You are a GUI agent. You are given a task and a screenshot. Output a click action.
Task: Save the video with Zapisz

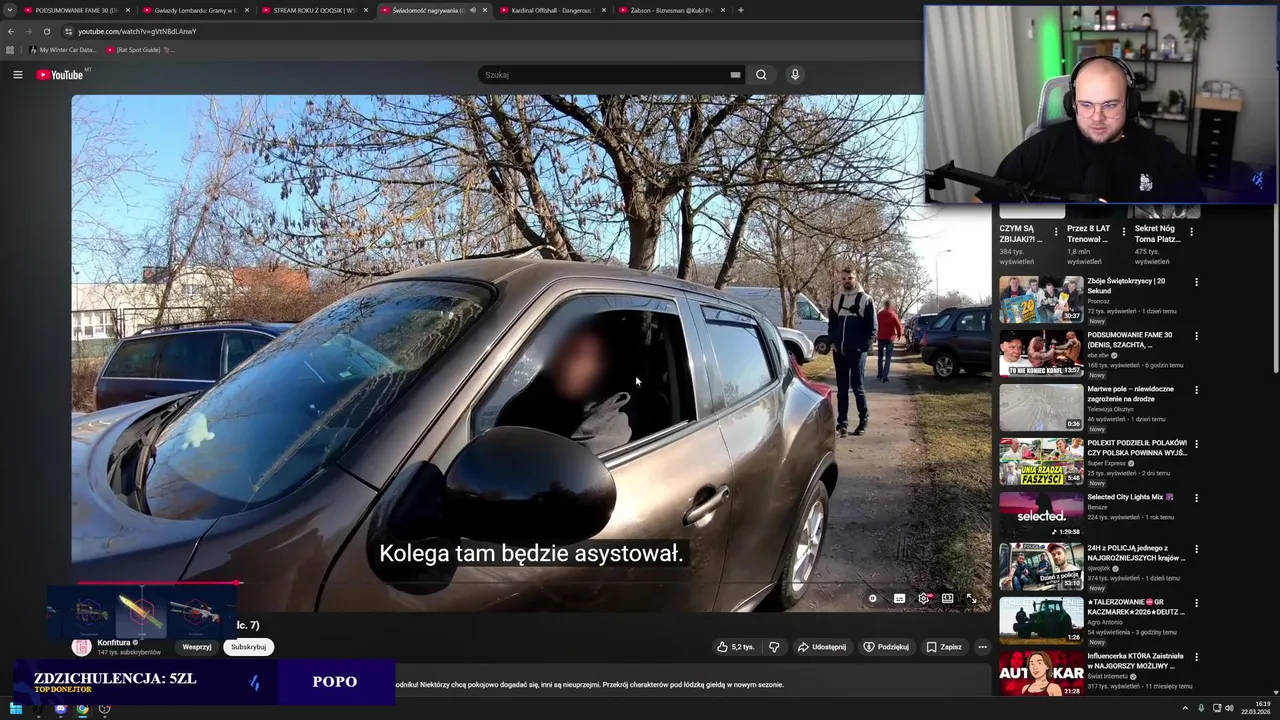coord(944,647)
